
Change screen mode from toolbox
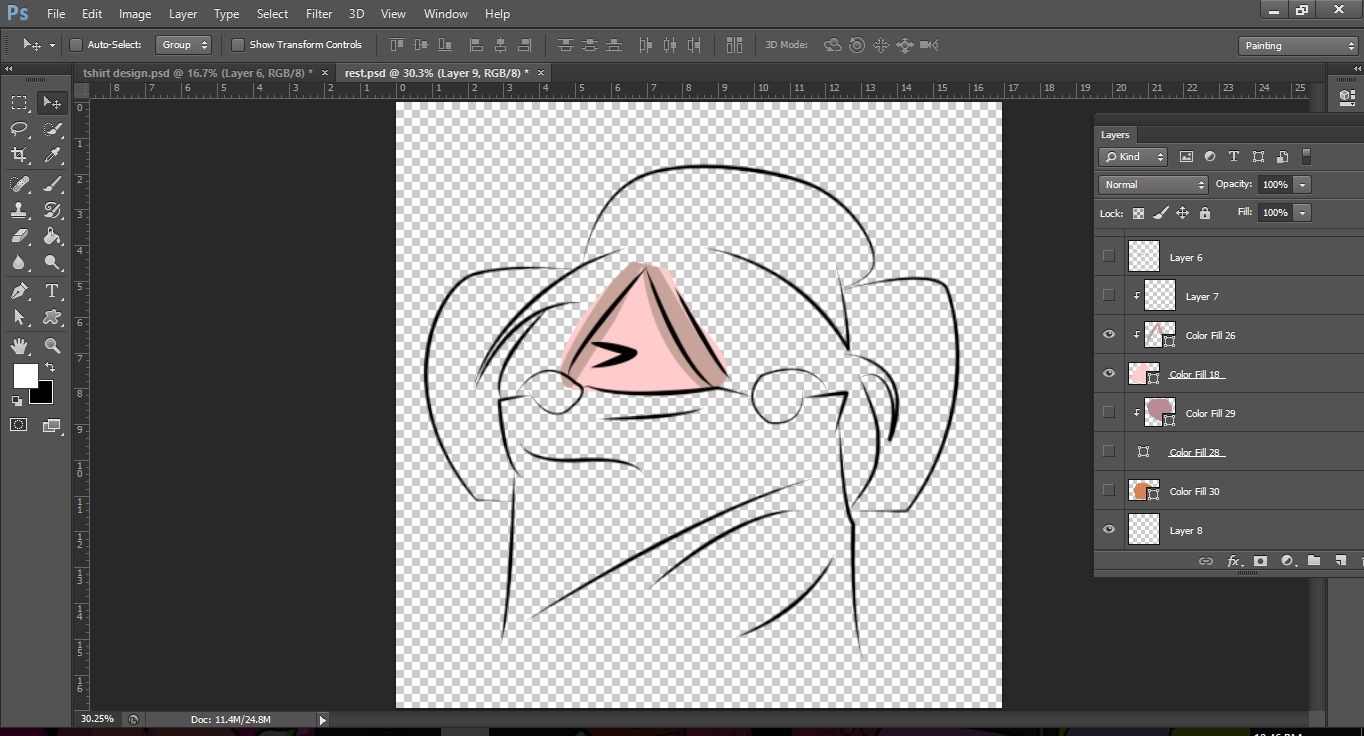(x=52, y=425)
